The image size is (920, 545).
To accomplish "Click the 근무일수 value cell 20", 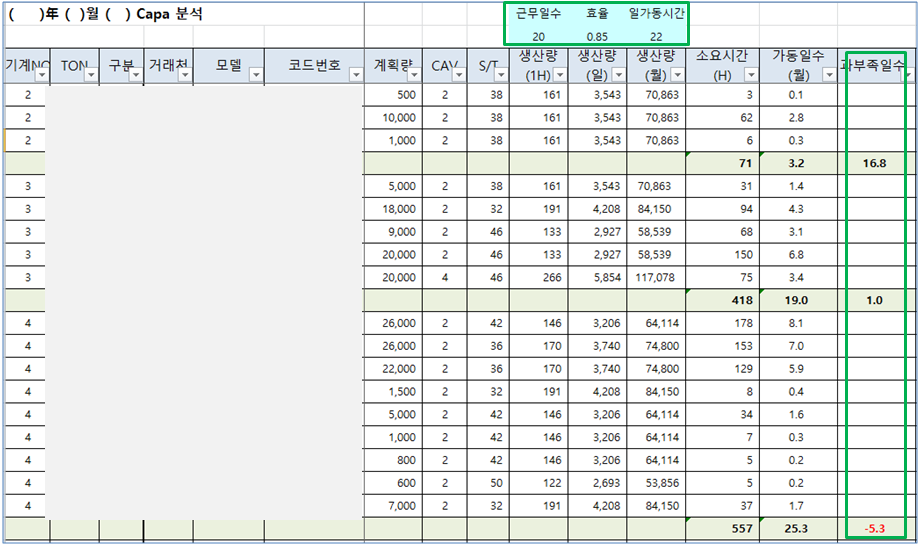I will 538,36.
